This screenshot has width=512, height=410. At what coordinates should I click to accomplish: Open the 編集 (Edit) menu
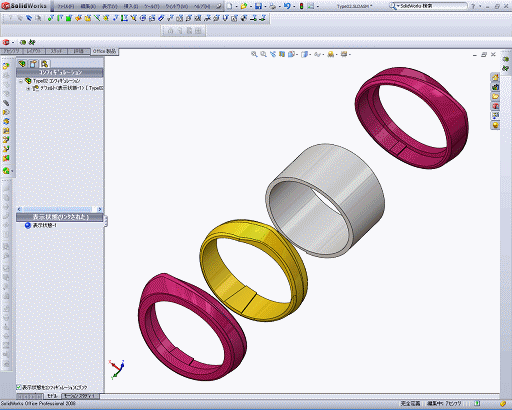(88, 6)
